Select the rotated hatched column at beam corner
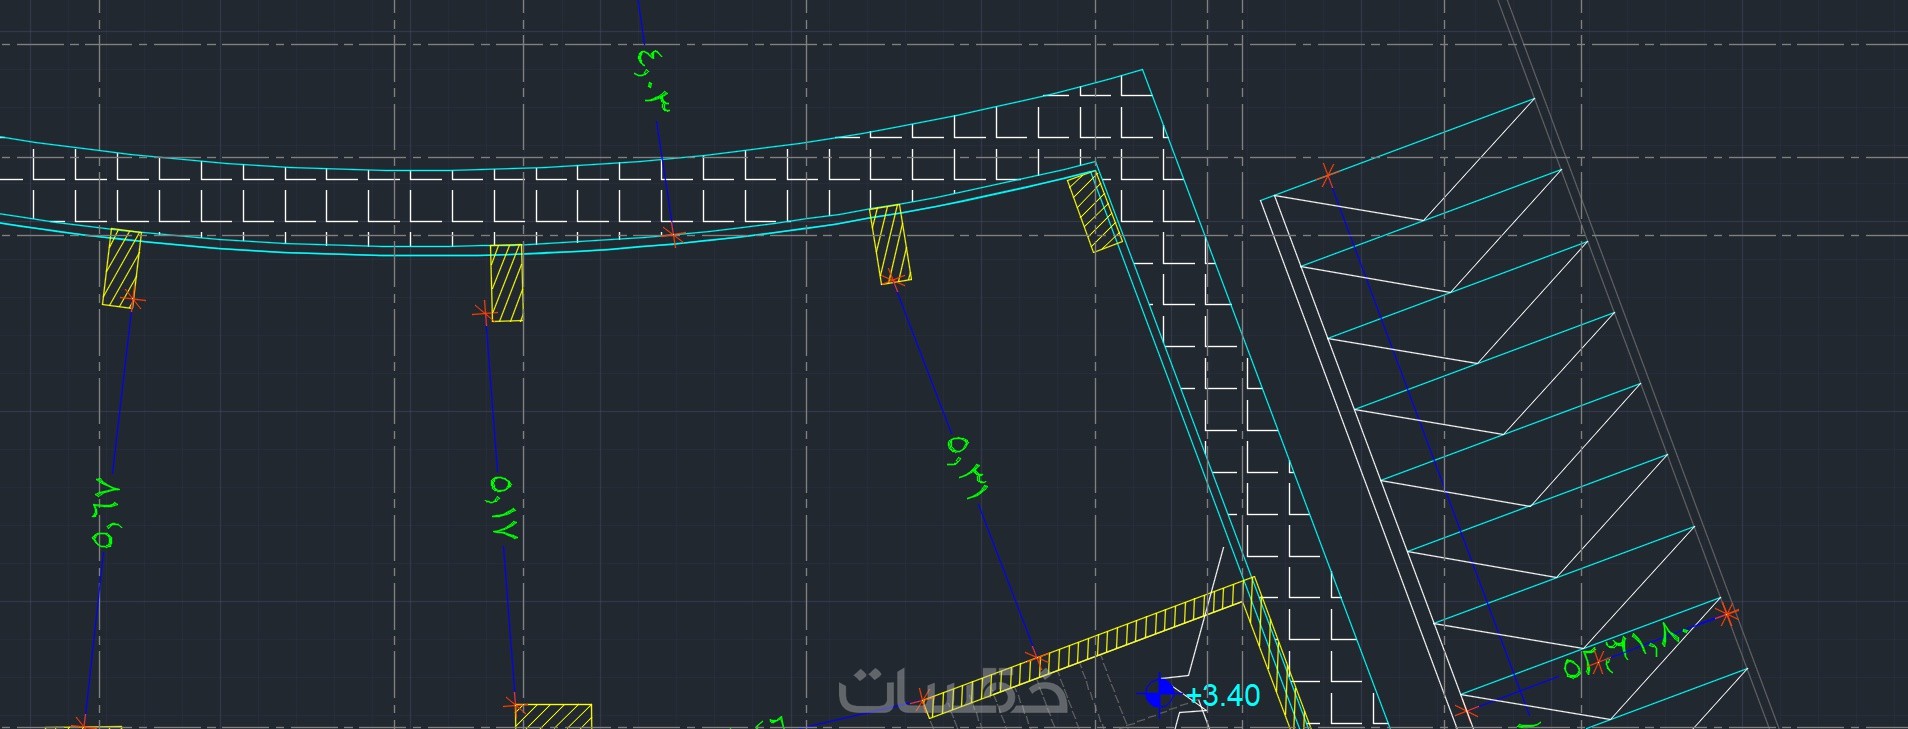1908x729 pixels. 1095,212
